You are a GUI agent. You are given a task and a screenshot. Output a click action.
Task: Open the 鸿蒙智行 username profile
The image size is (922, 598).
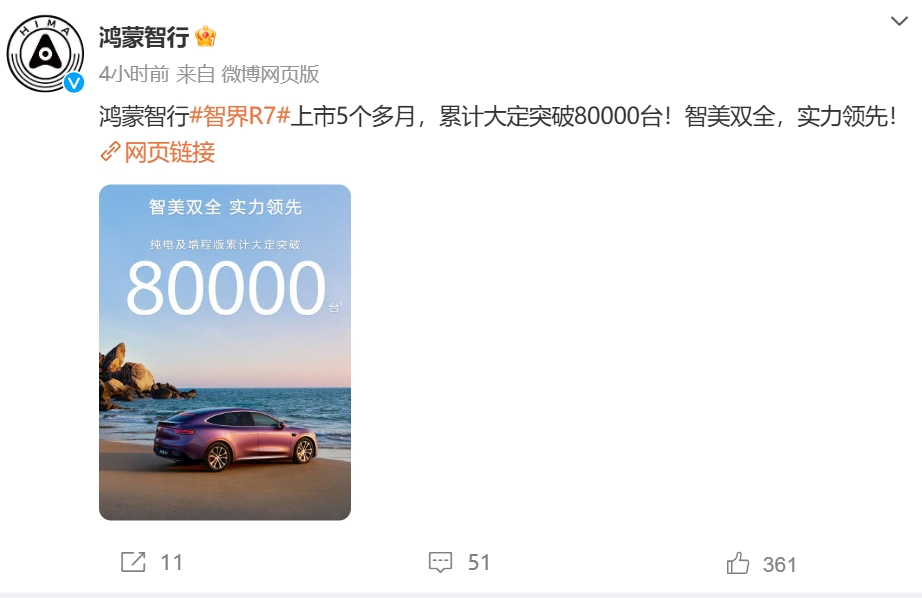coord(144,38)
